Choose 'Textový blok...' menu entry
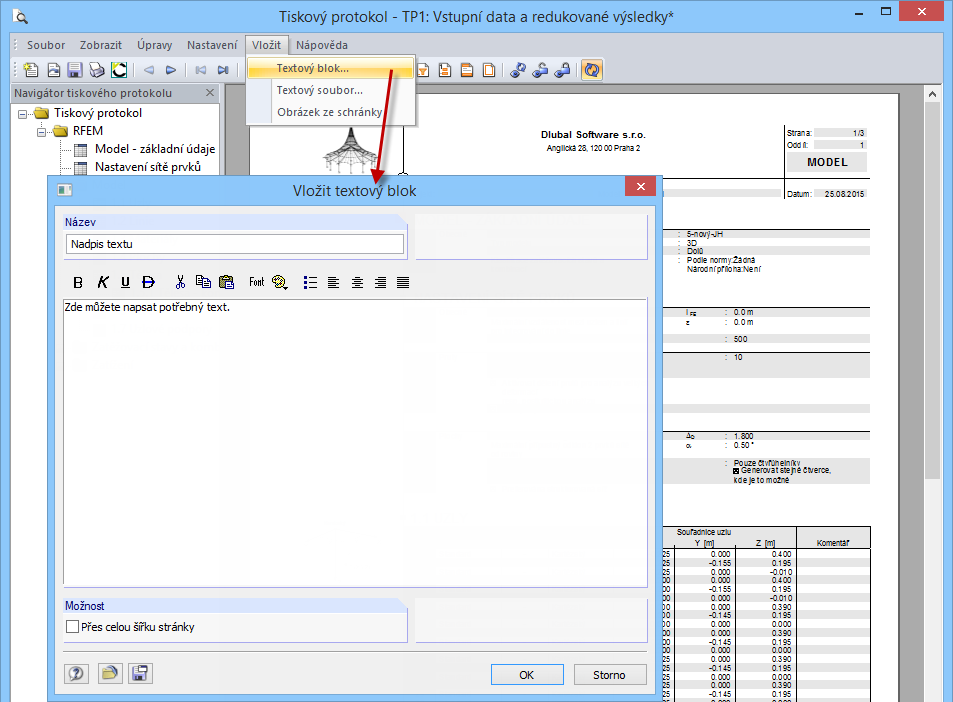Image resolution: width=953 pixels, height=702 pixels. coord(331,68)
